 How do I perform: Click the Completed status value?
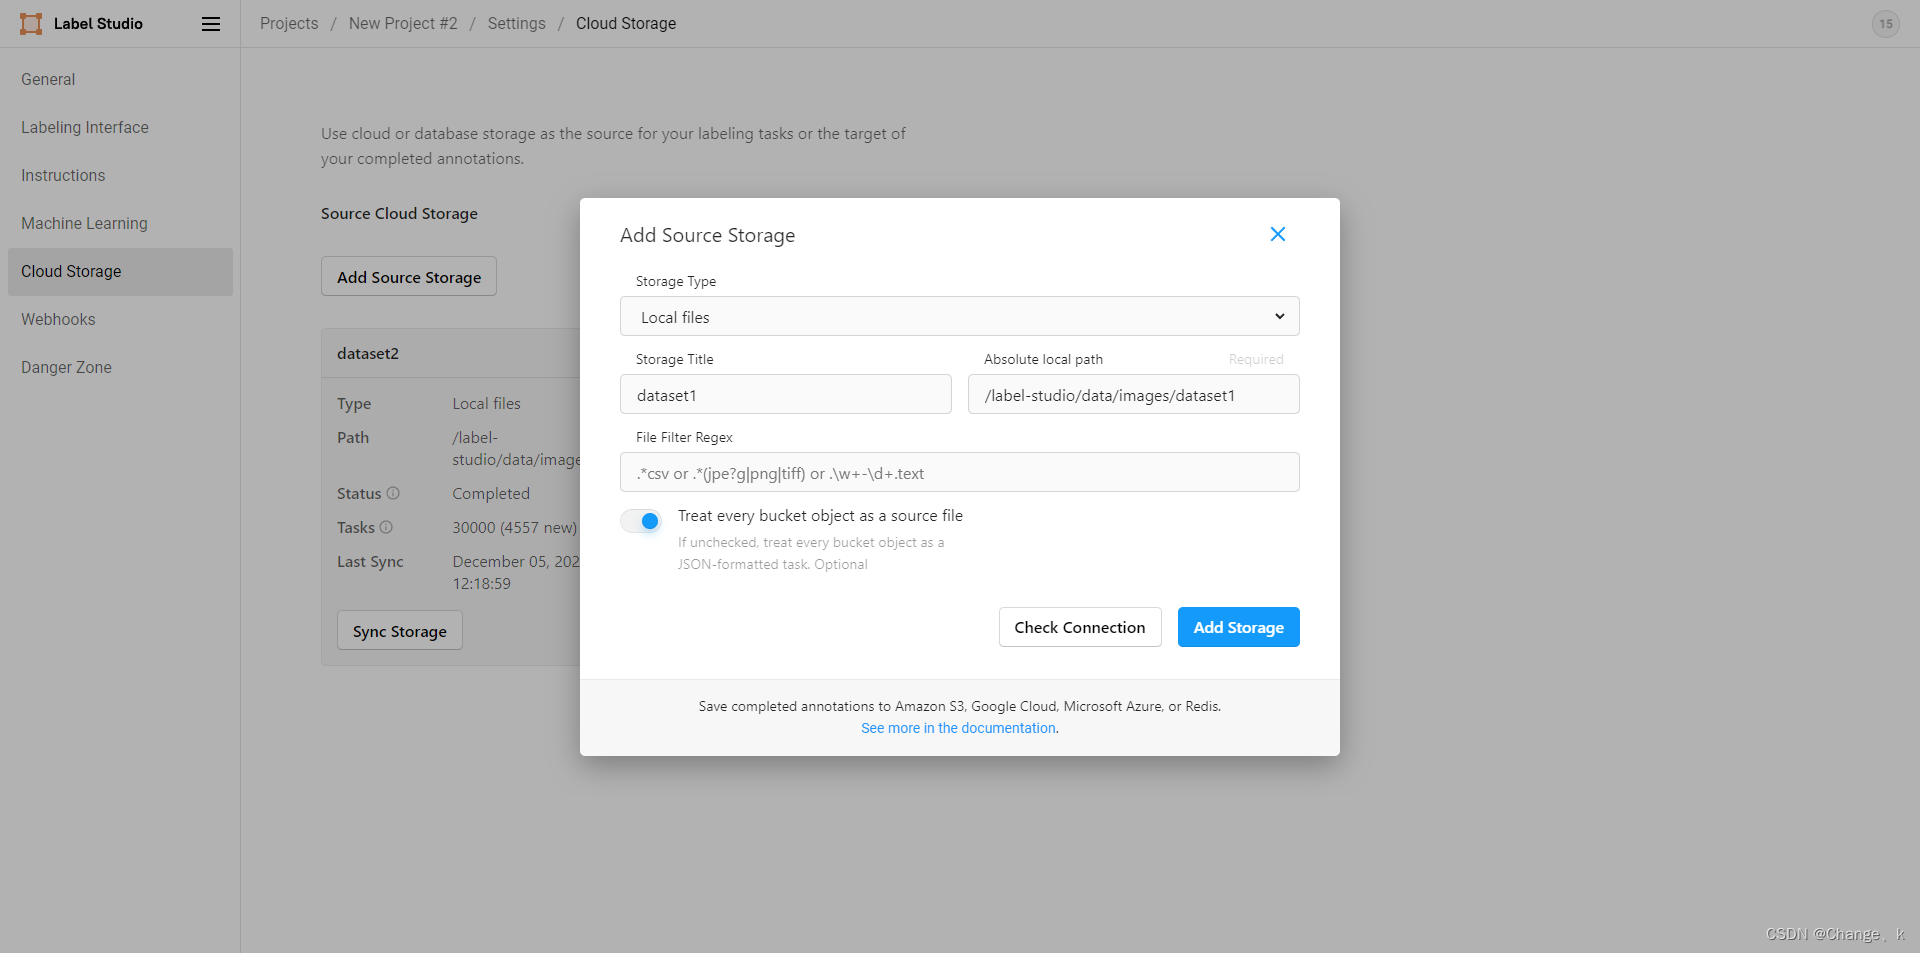(x=491, y=494)
